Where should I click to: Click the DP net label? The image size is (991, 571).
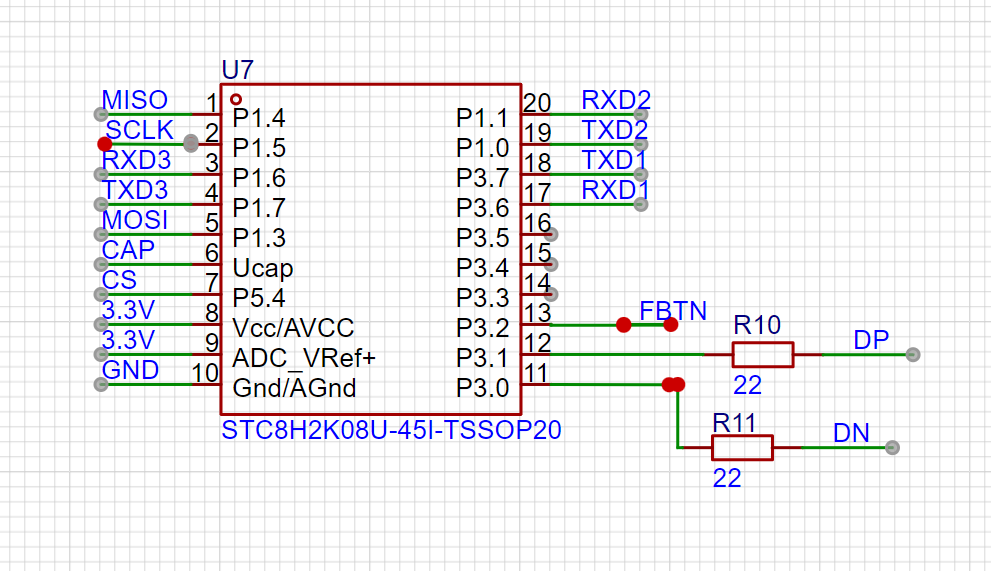(871, 340)
